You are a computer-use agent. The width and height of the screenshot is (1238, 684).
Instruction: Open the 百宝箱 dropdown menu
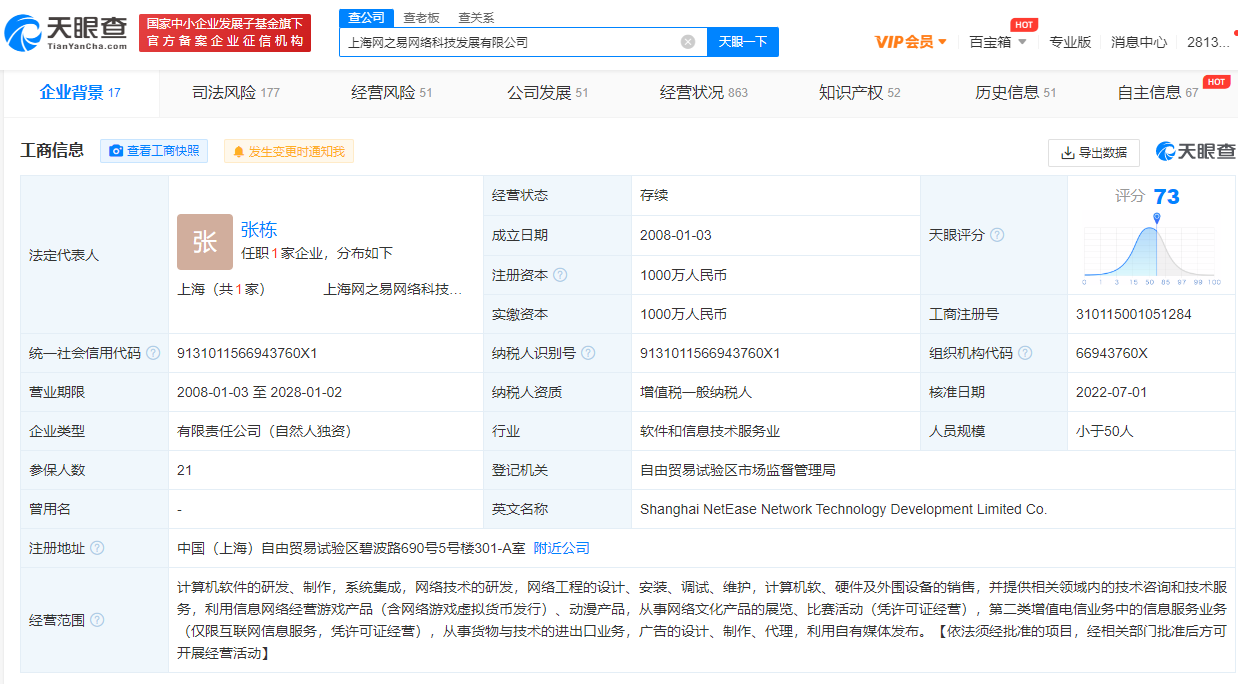[x=997, y=42]
